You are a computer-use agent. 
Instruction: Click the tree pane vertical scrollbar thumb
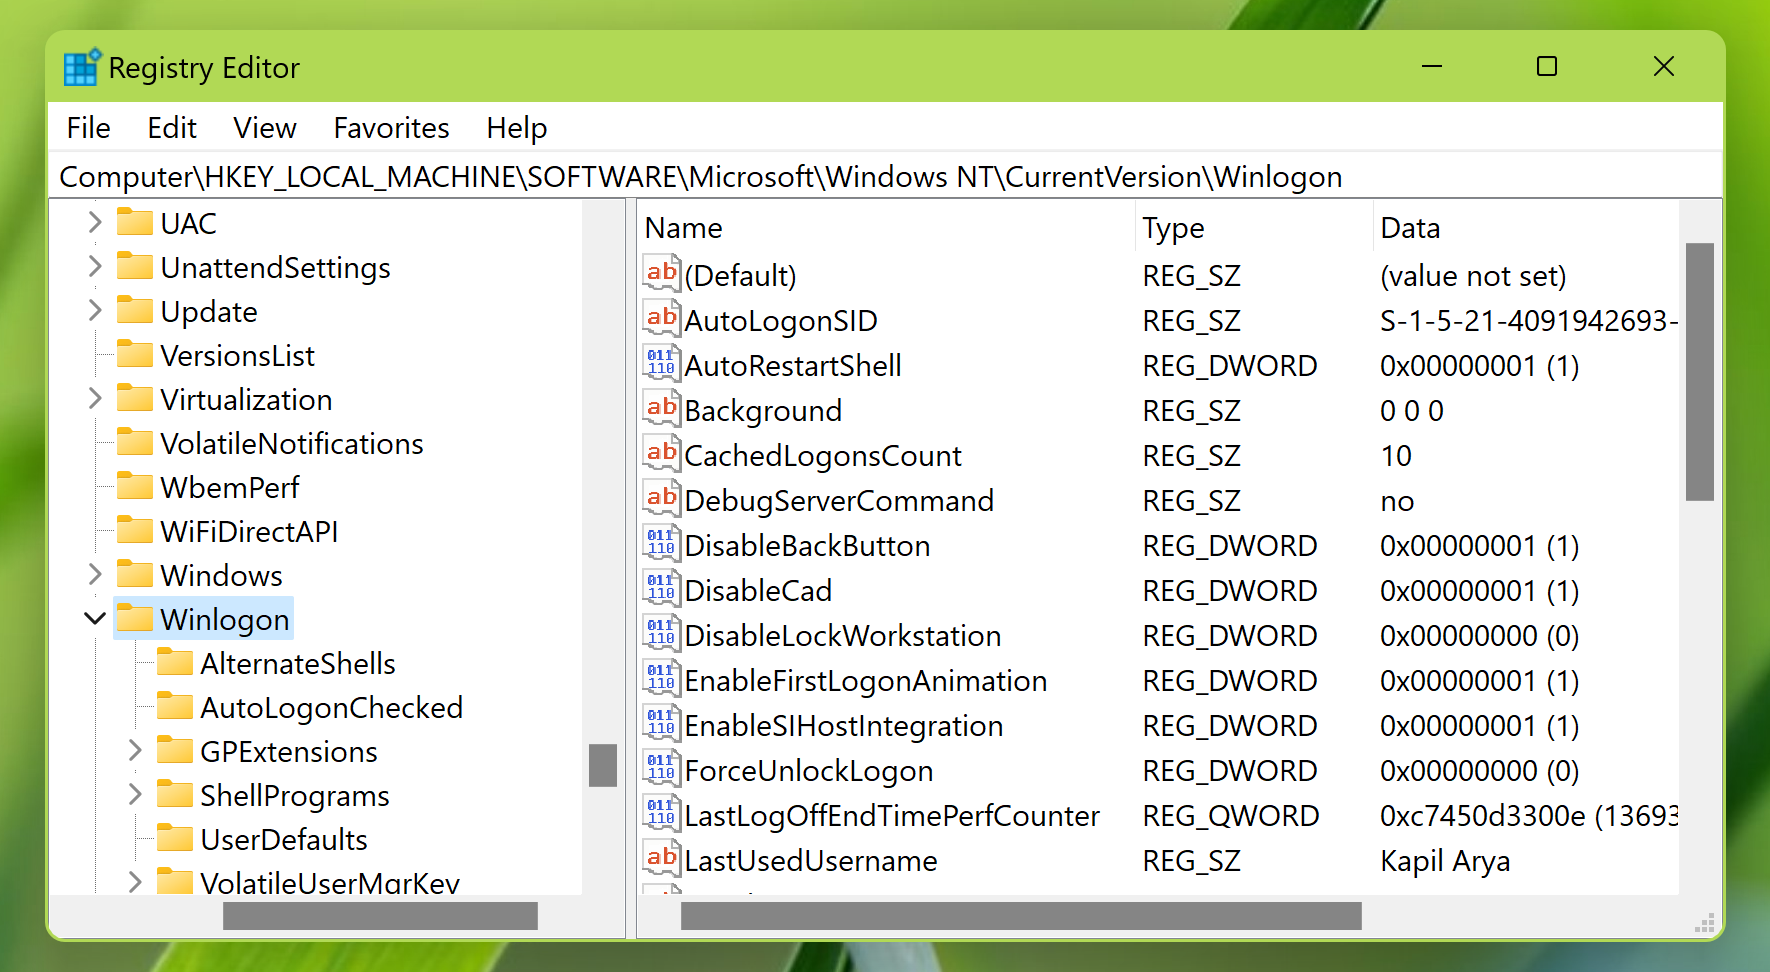[603, 765]
